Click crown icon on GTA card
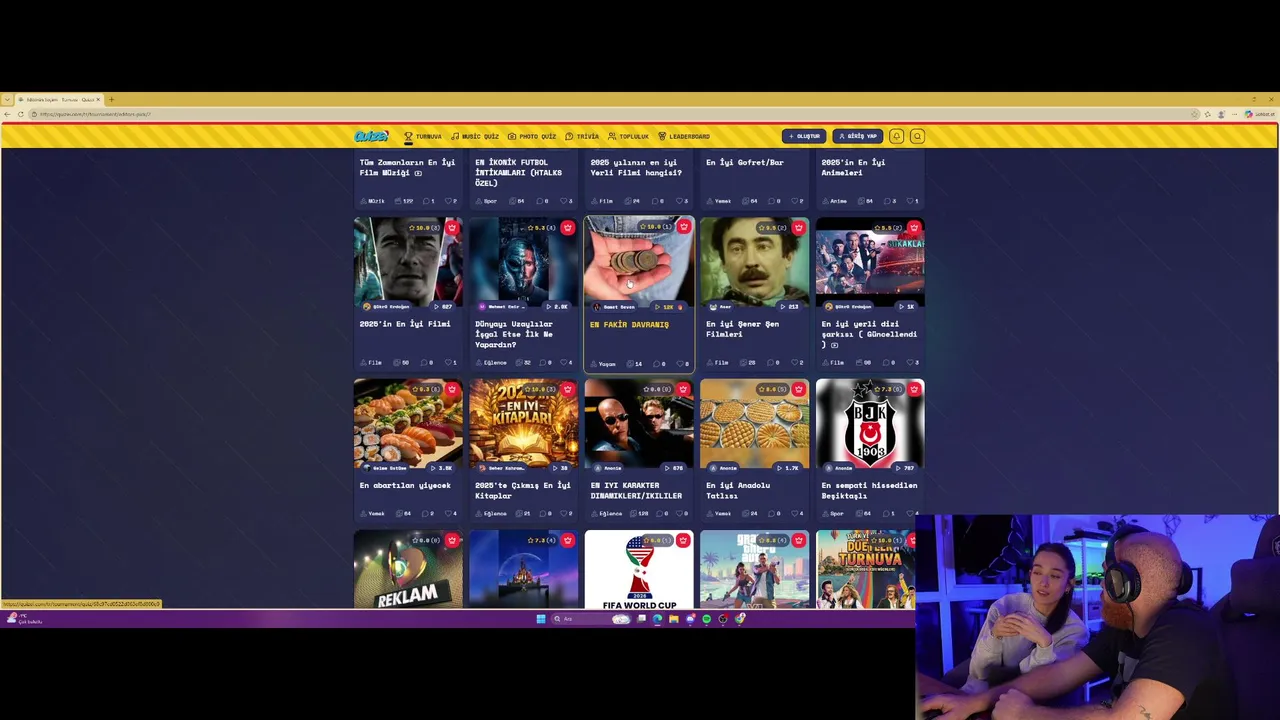 click(798, 540)
